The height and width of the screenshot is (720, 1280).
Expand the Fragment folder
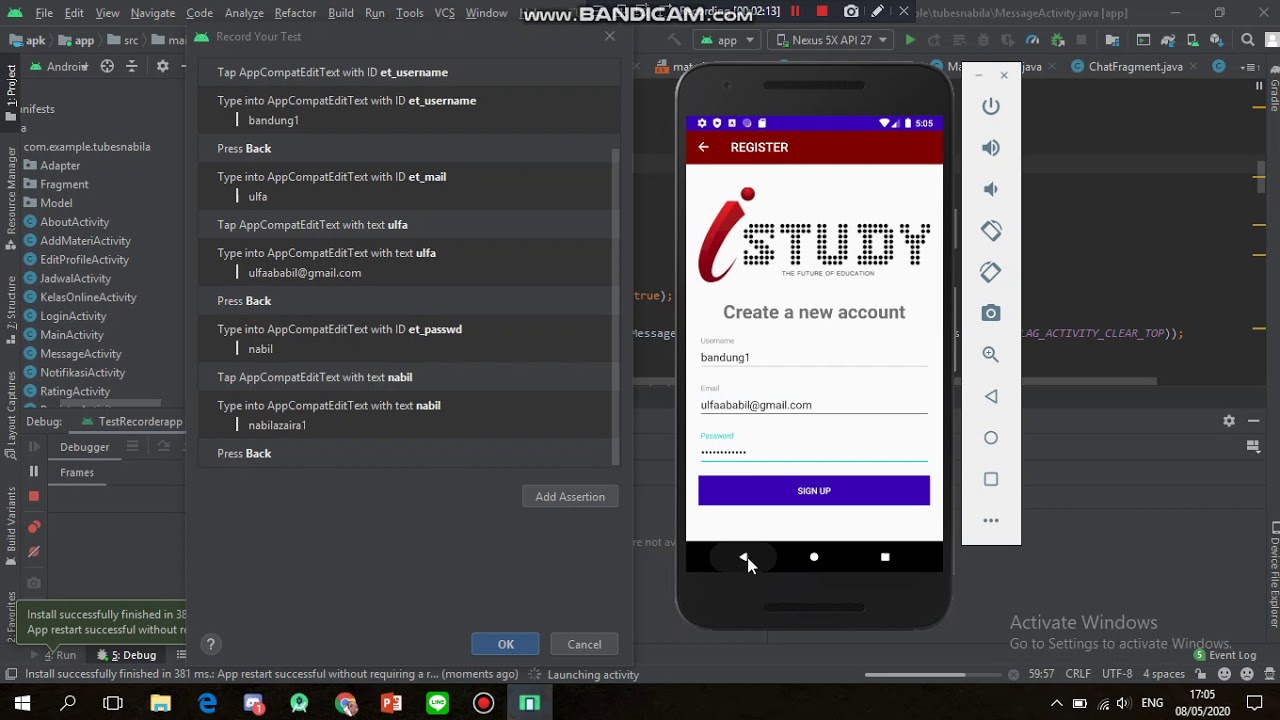point(64,184)
